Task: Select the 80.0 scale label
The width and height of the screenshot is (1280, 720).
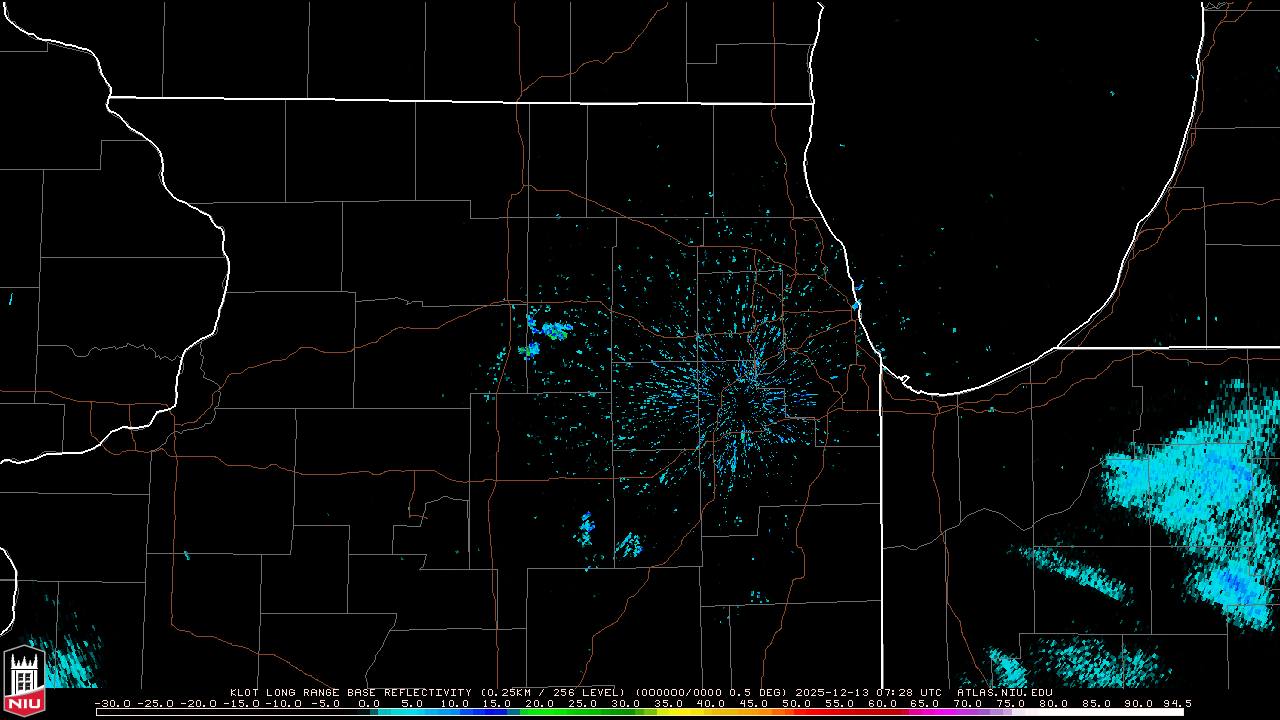Action: [x=1052, y=703]
